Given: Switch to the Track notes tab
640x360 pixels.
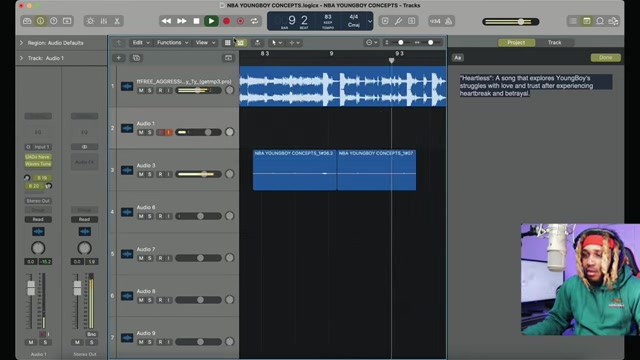Looking at the screenshot, I should tap(554, 42).
